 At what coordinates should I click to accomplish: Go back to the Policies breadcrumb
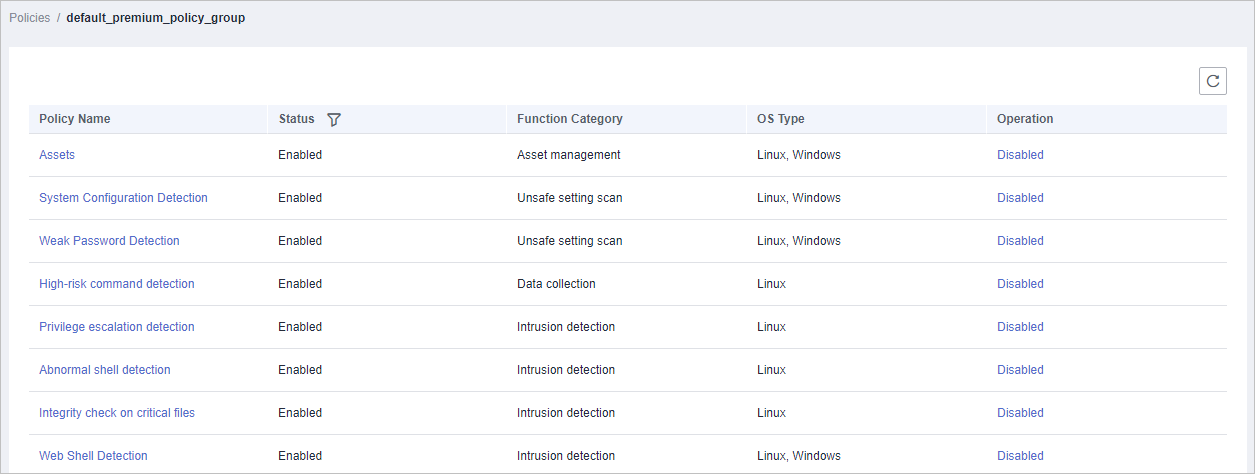(x=29, y=18)
